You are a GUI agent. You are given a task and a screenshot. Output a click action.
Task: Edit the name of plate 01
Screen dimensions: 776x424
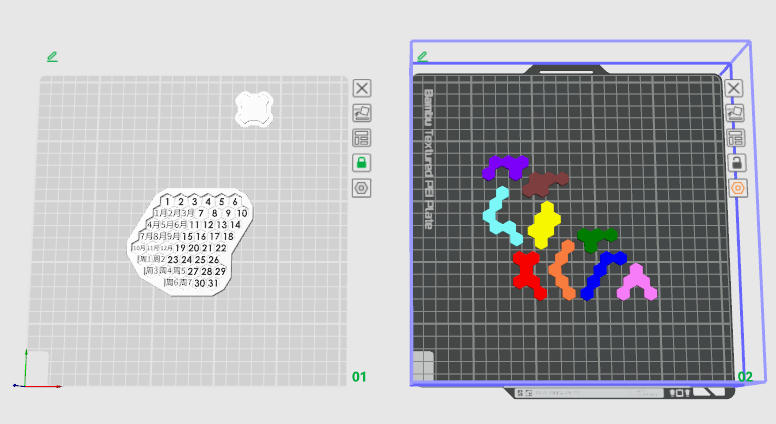52,57
